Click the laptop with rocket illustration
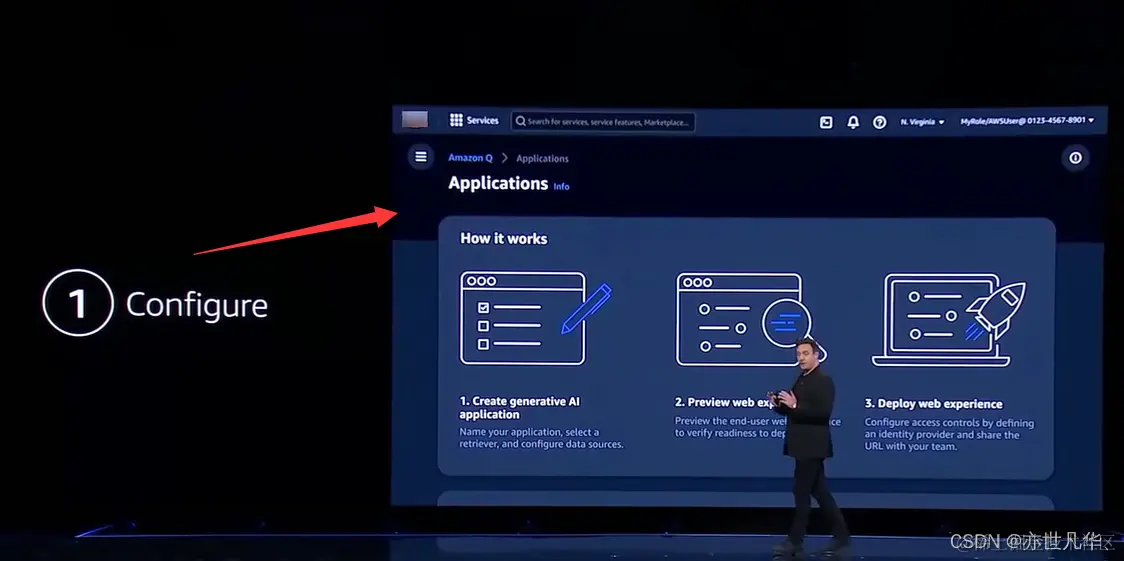 pos(948,320)
